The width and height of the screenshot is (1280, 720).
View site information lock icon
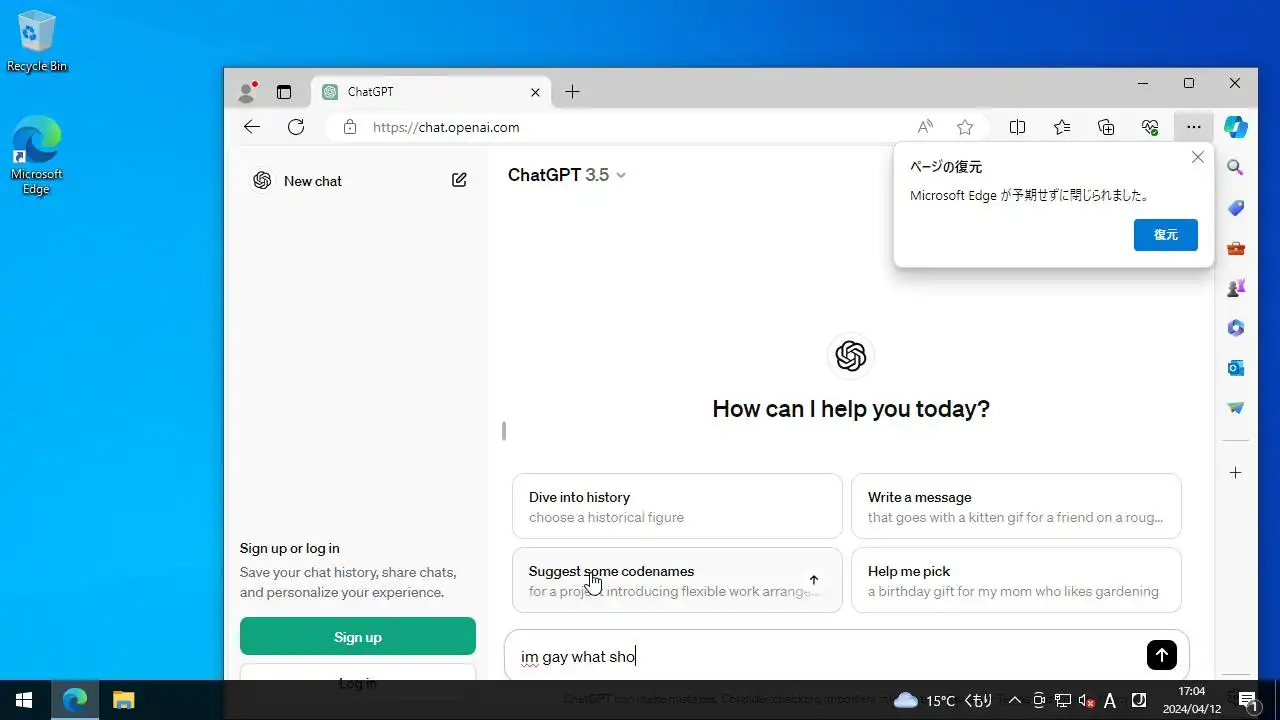click(350, 127)
